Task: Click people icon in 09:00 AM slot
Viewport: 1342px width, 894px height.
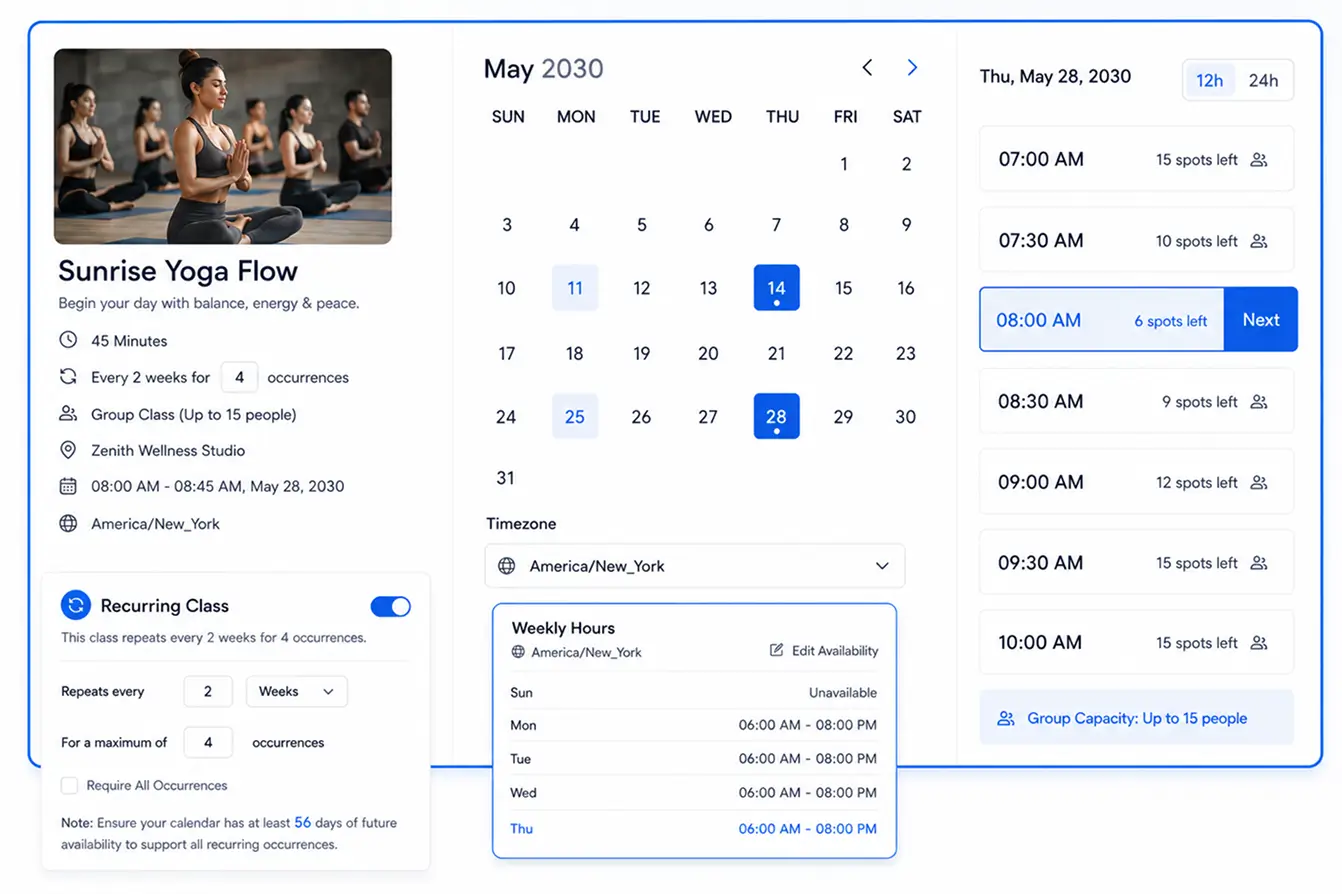Action: pos(1259,483)
